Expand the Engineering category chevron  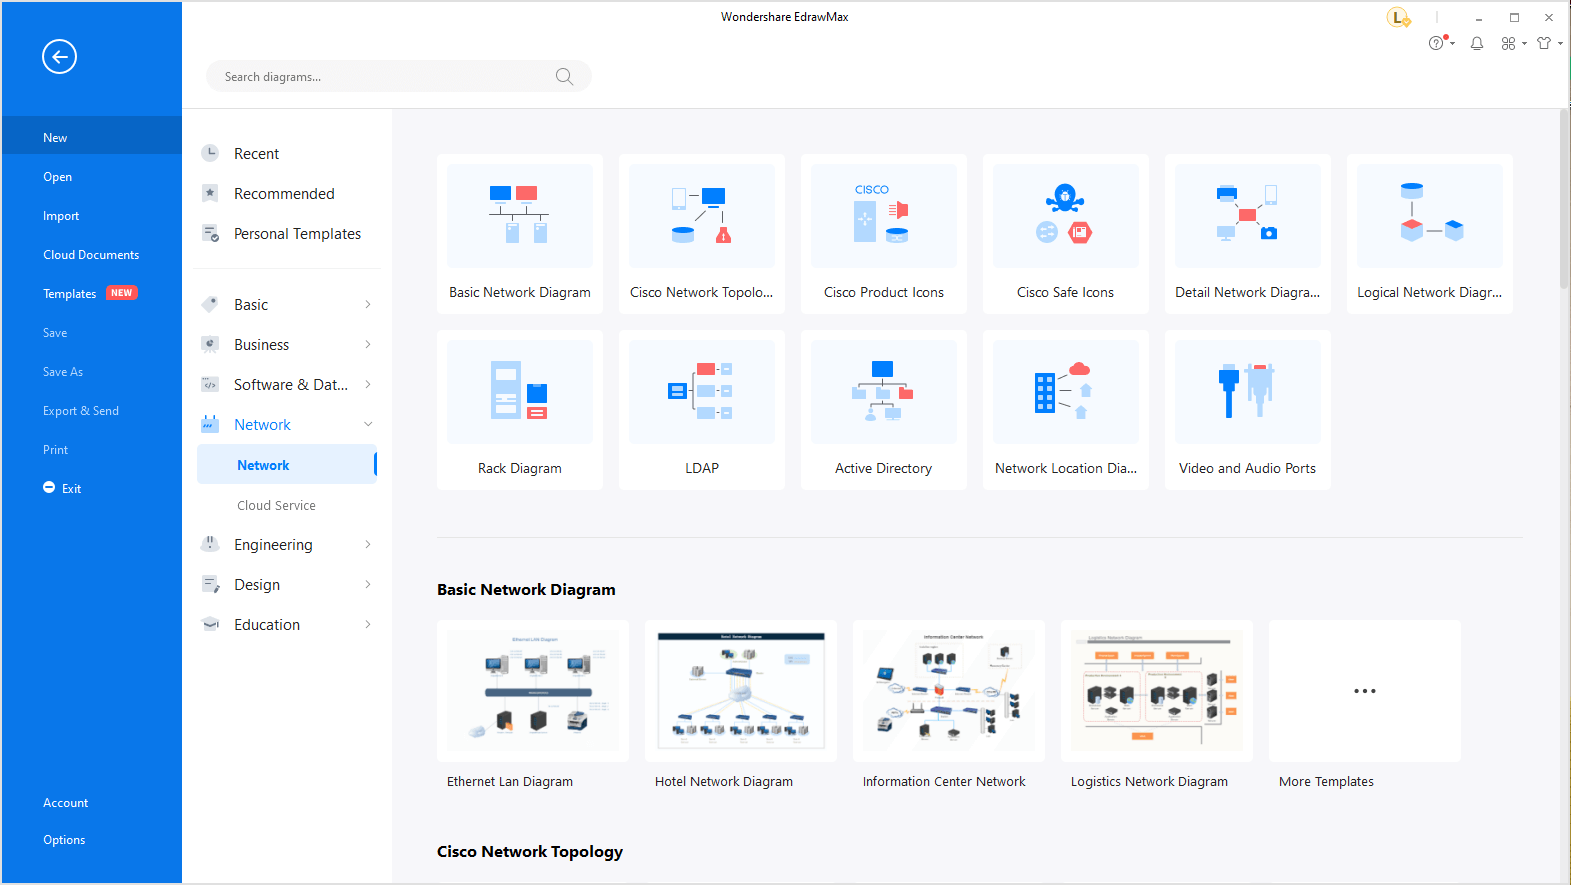click(x=368, y=544)
